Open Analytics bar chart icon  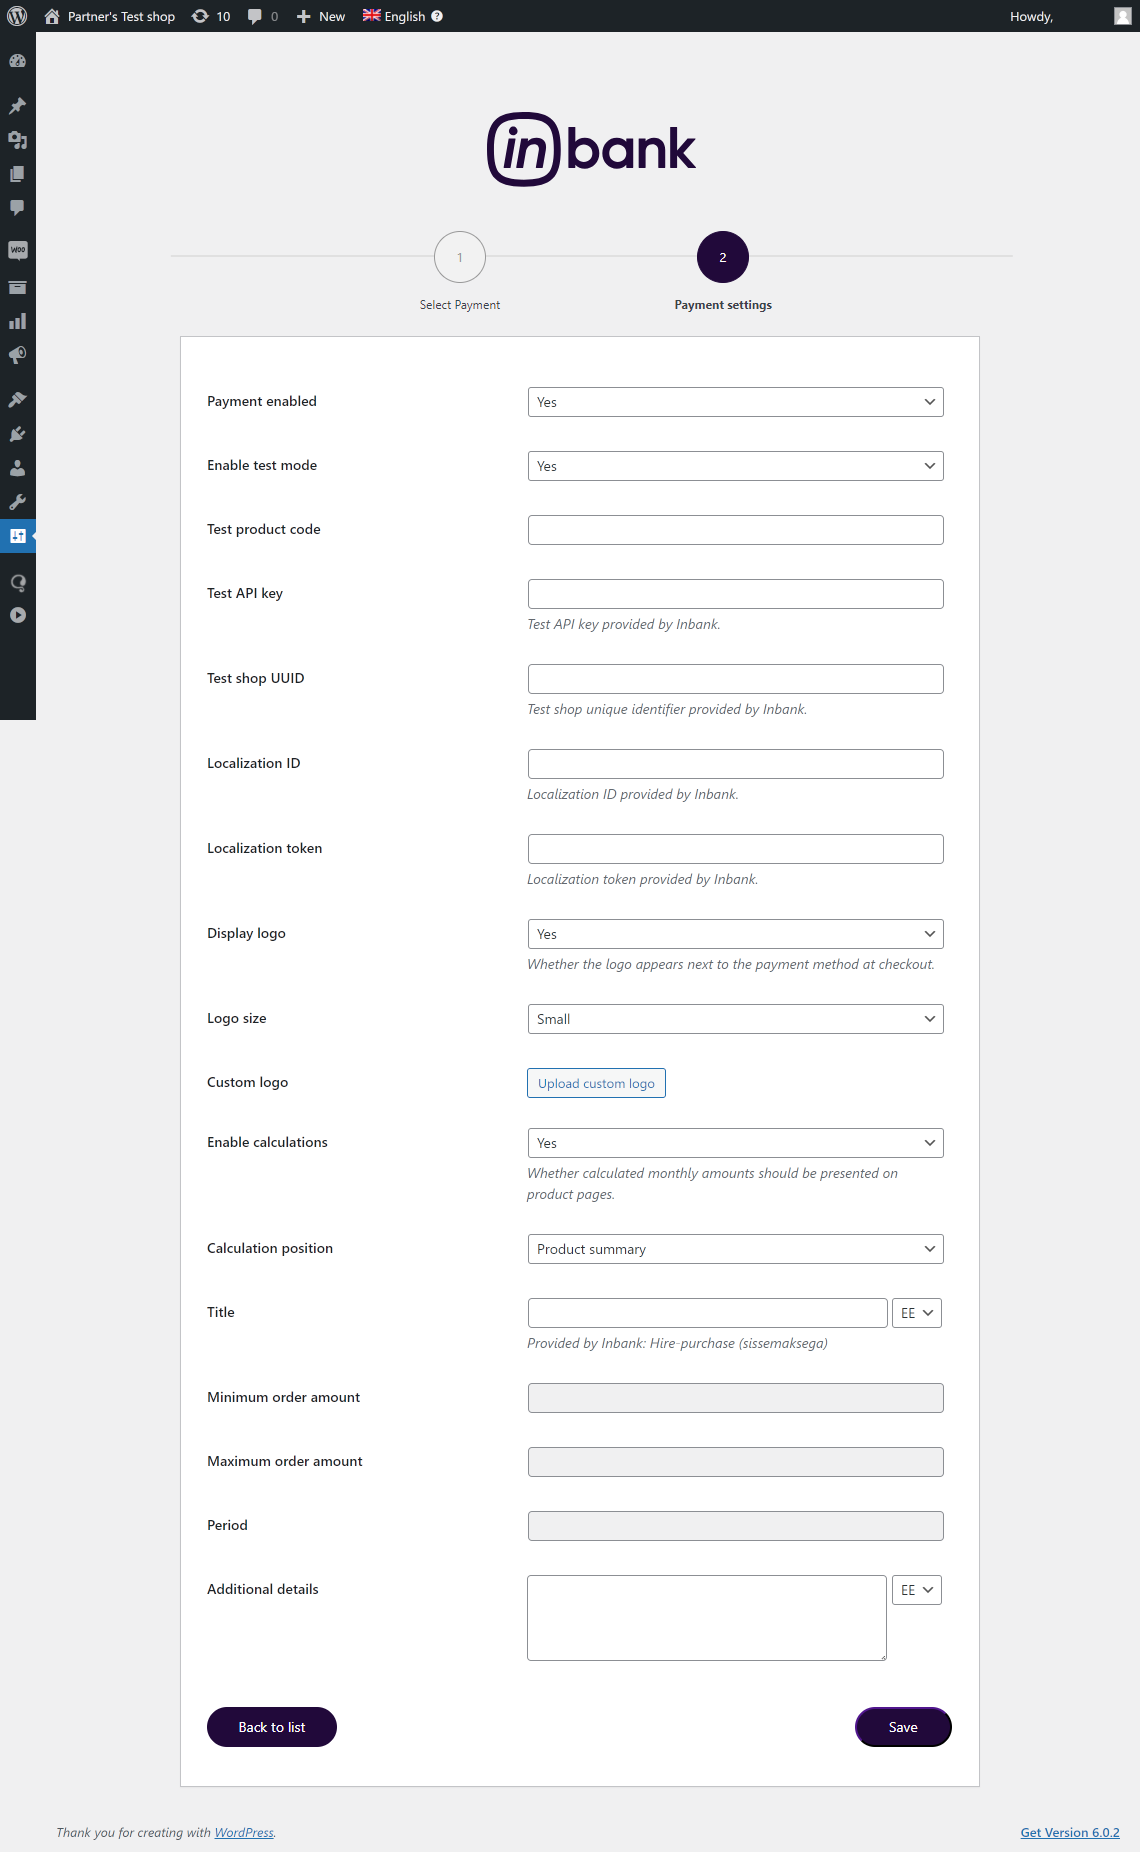17,322
